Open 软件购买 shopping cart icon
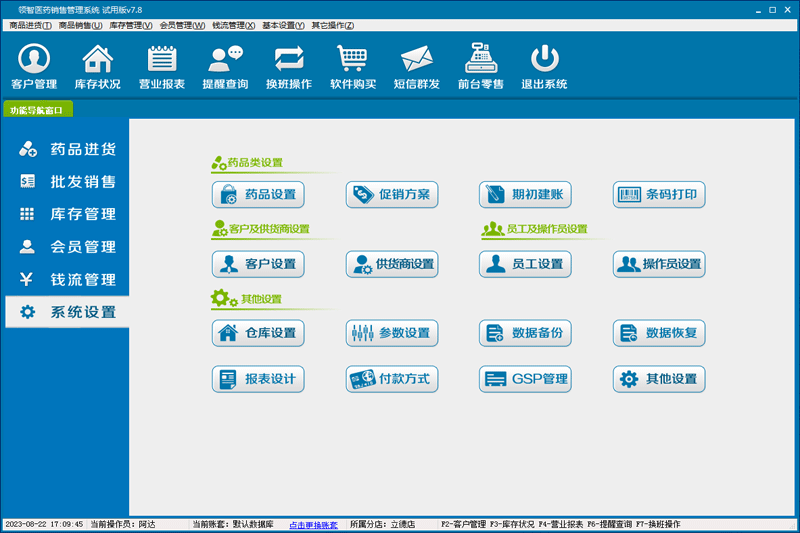This screenshot has height=533, width=800. click(353, 66)
